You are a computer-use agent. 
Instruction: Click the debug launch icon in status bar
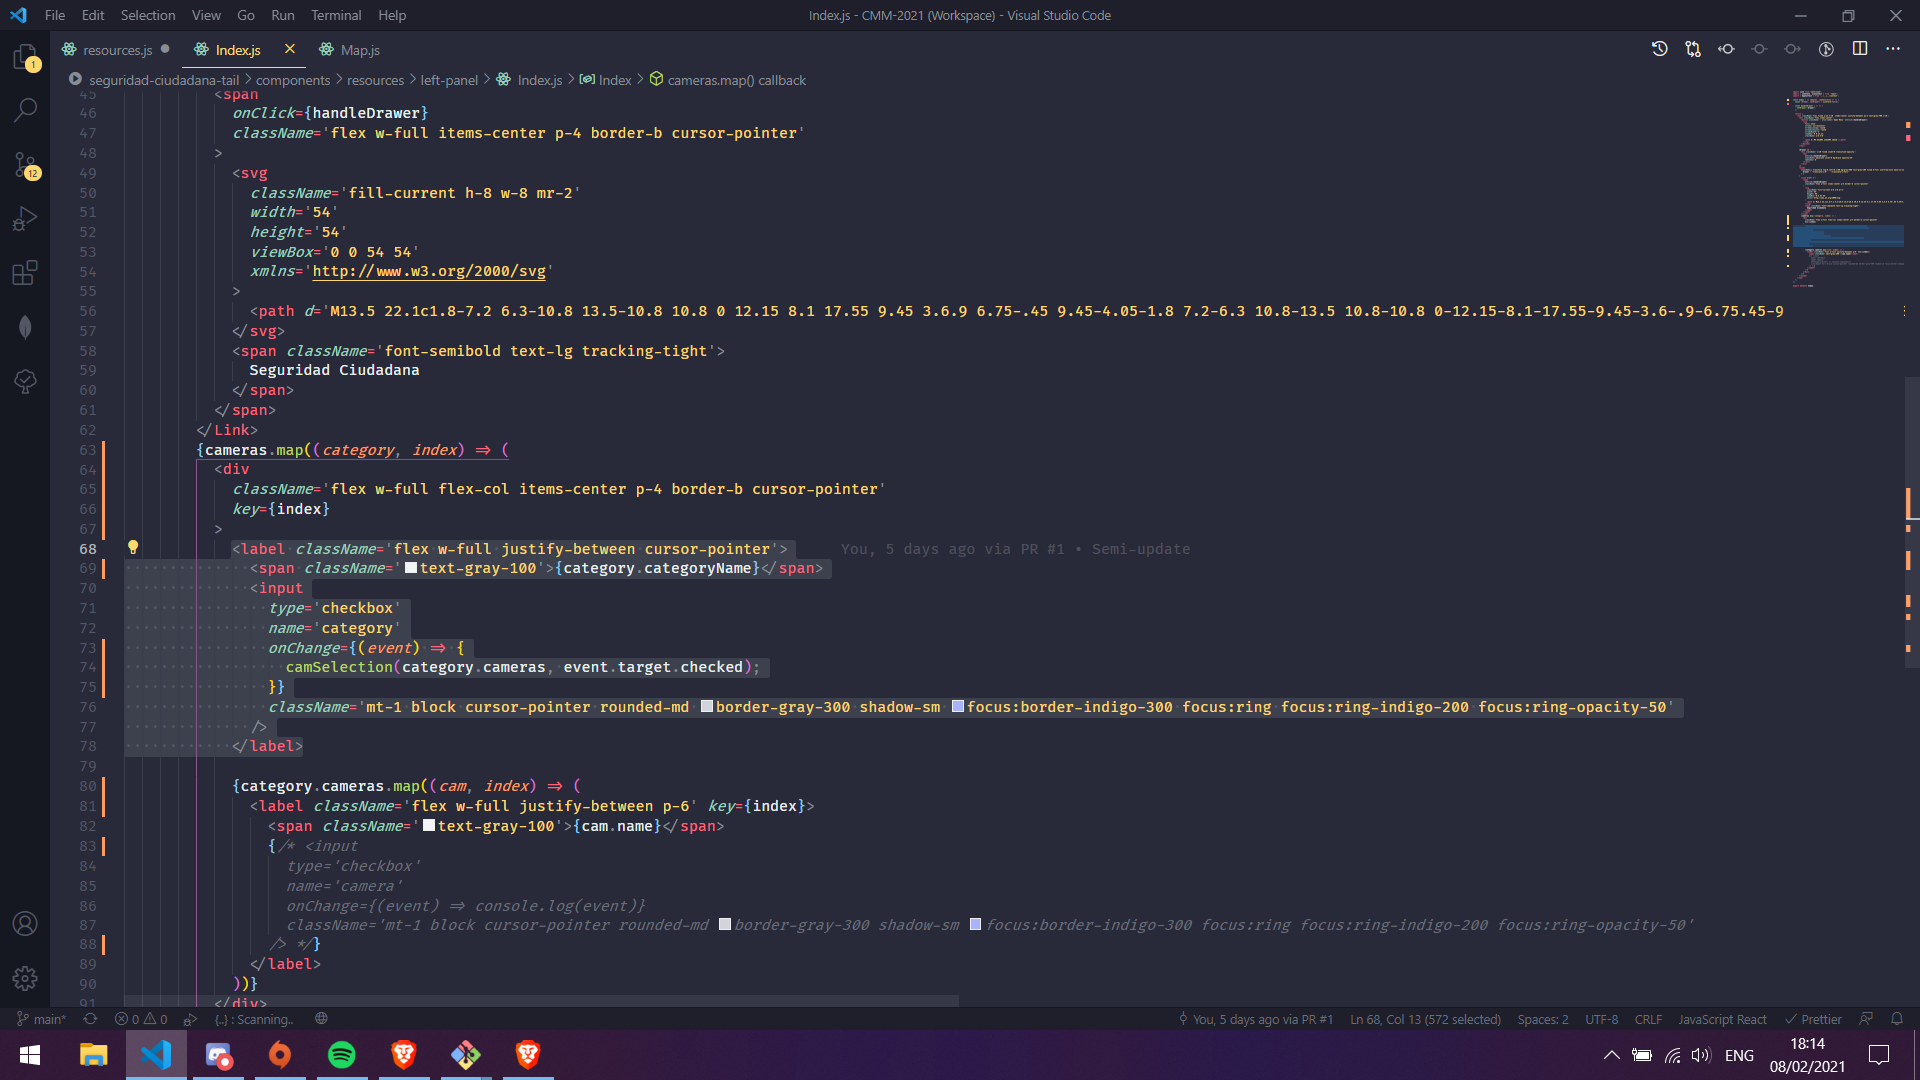[x=190, y=1019]
